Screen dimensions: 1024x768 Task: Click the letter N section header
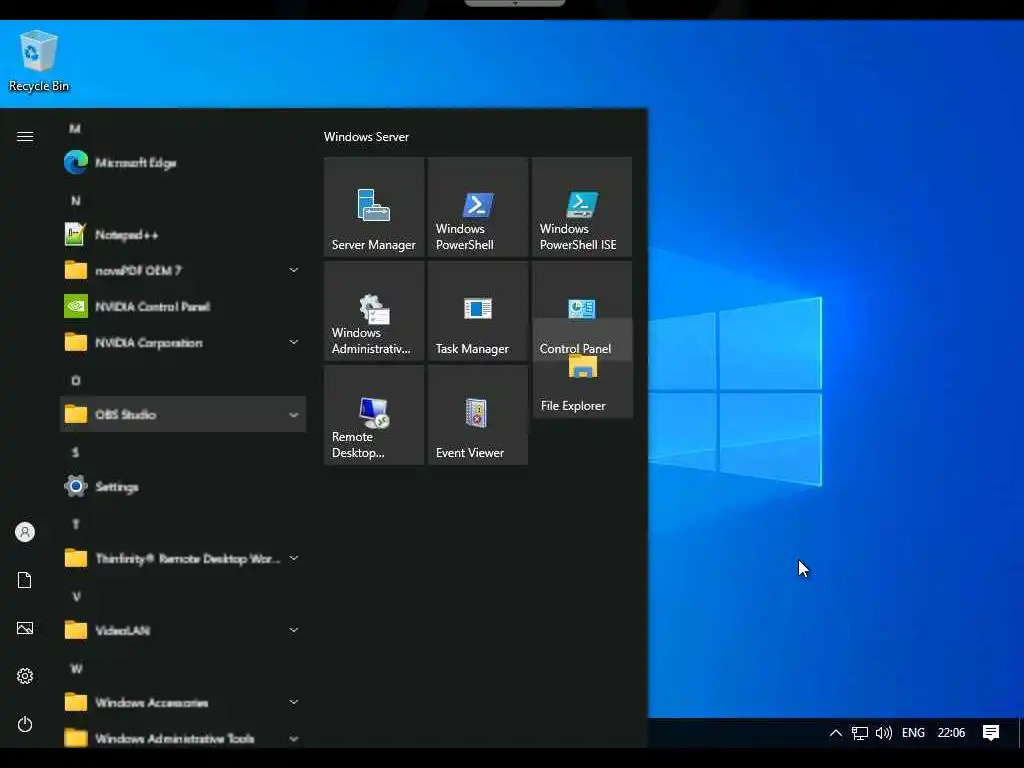point(76,200)
